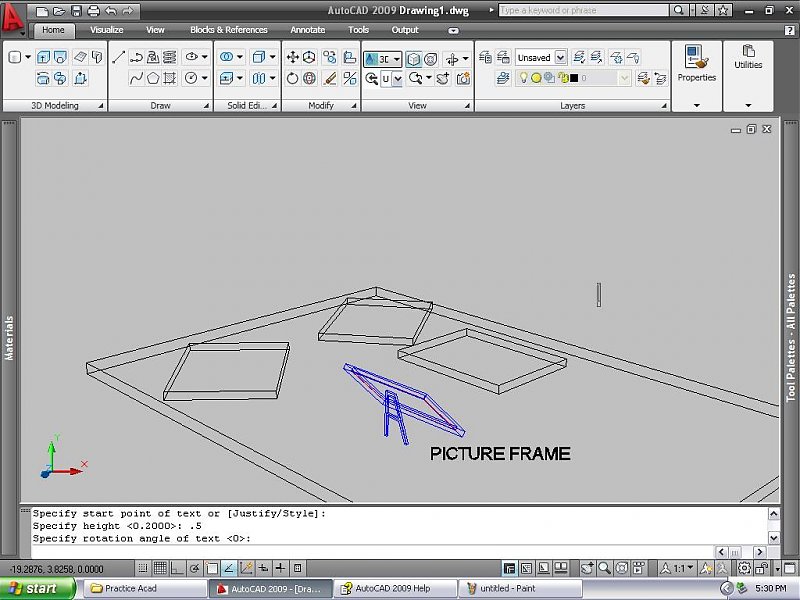Click the Match layer brush icon
Viewport: 800px width, 600px height.
644,79
